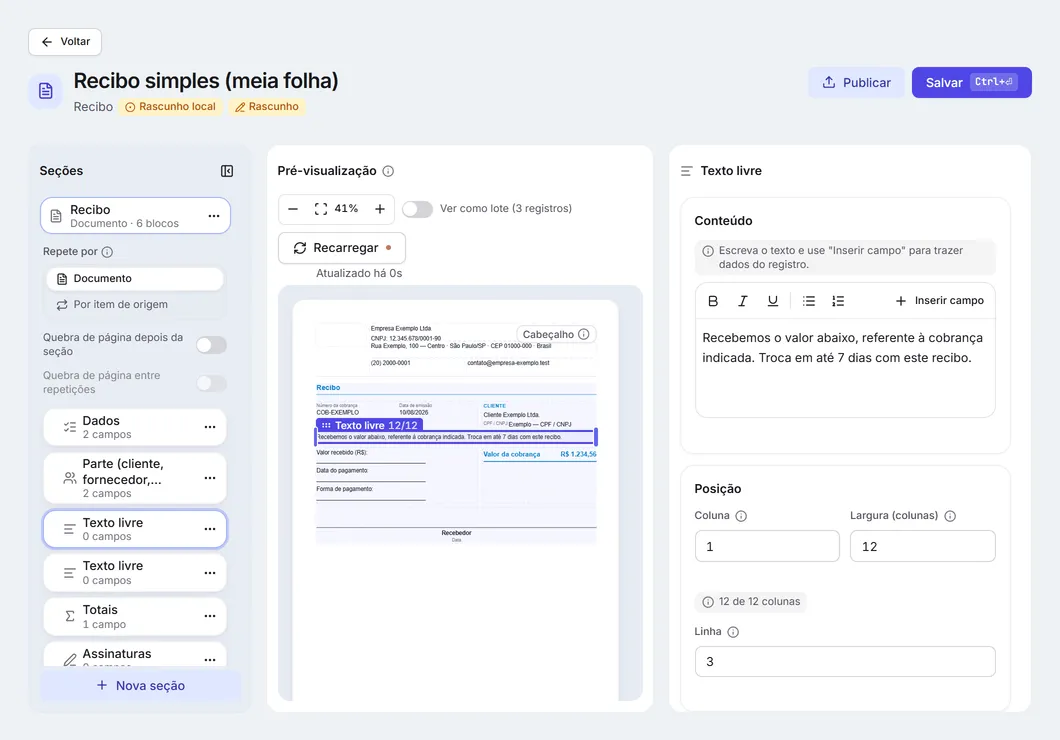Toggle Quebra de página depois da seção

point(212,345)
